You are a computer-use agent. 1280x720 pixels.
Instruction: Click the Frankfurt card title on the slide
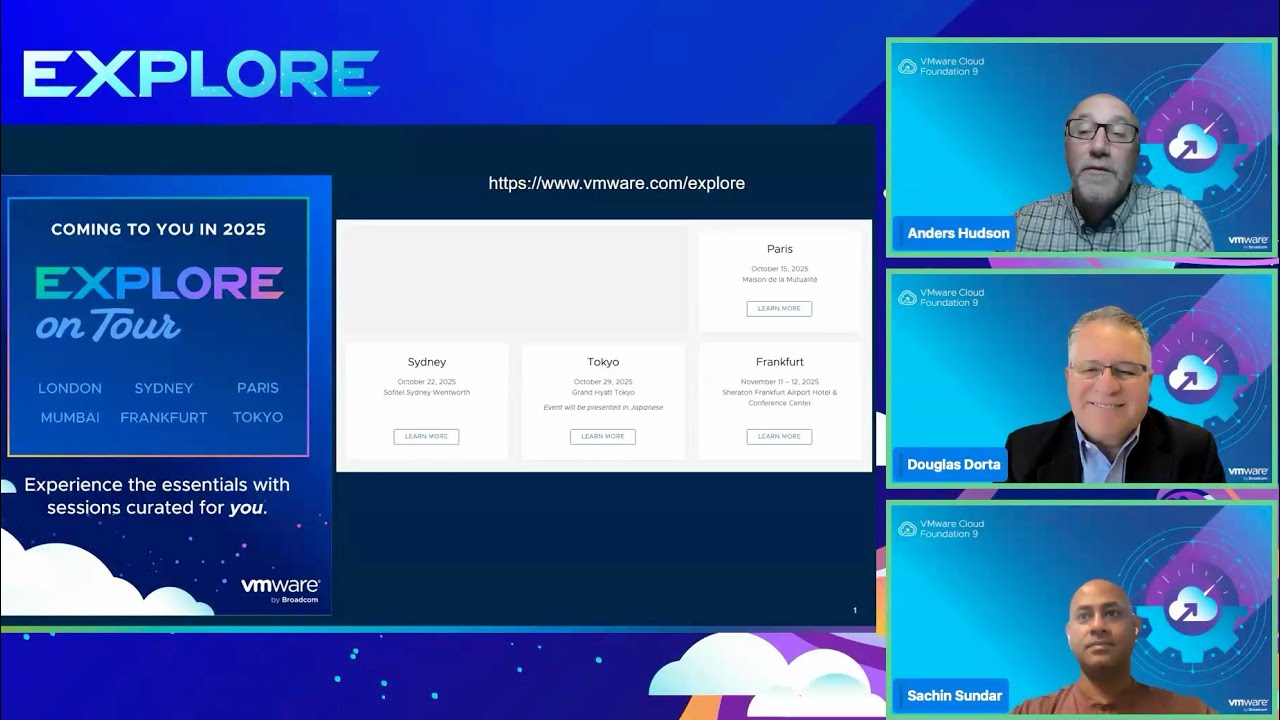pos(779,362)
